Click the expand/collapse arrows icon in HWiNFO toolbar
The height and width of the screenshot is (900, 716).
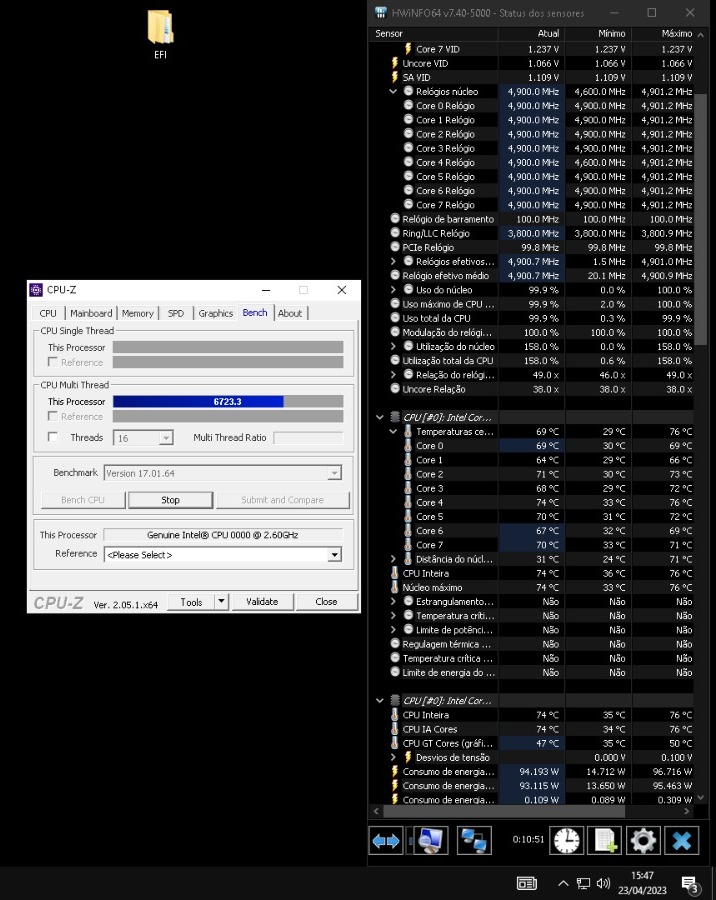(386, 840)
